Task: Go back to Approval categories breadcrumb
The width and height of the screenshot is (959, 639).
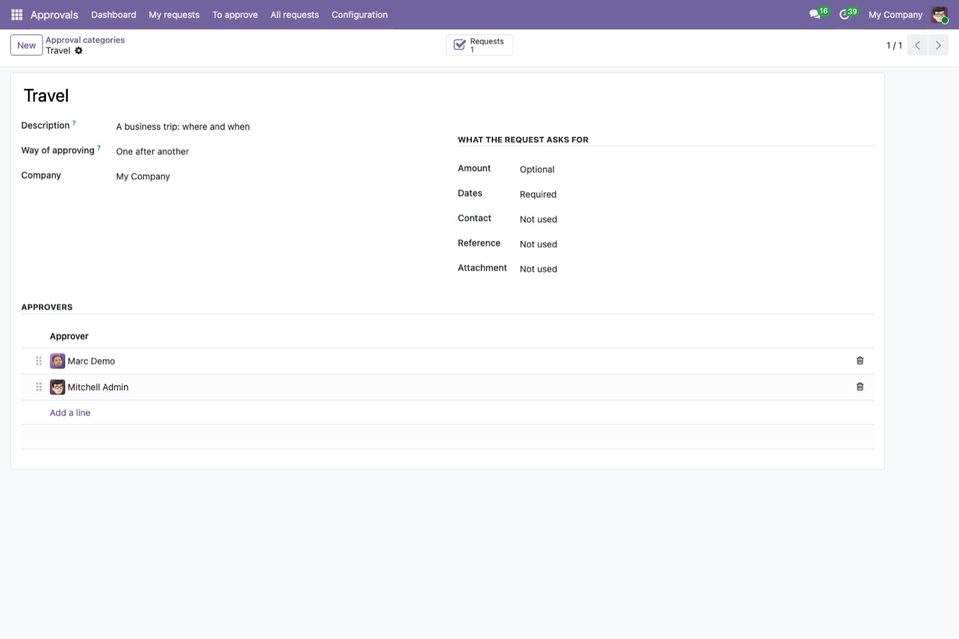Action: [x=85, y=40]
